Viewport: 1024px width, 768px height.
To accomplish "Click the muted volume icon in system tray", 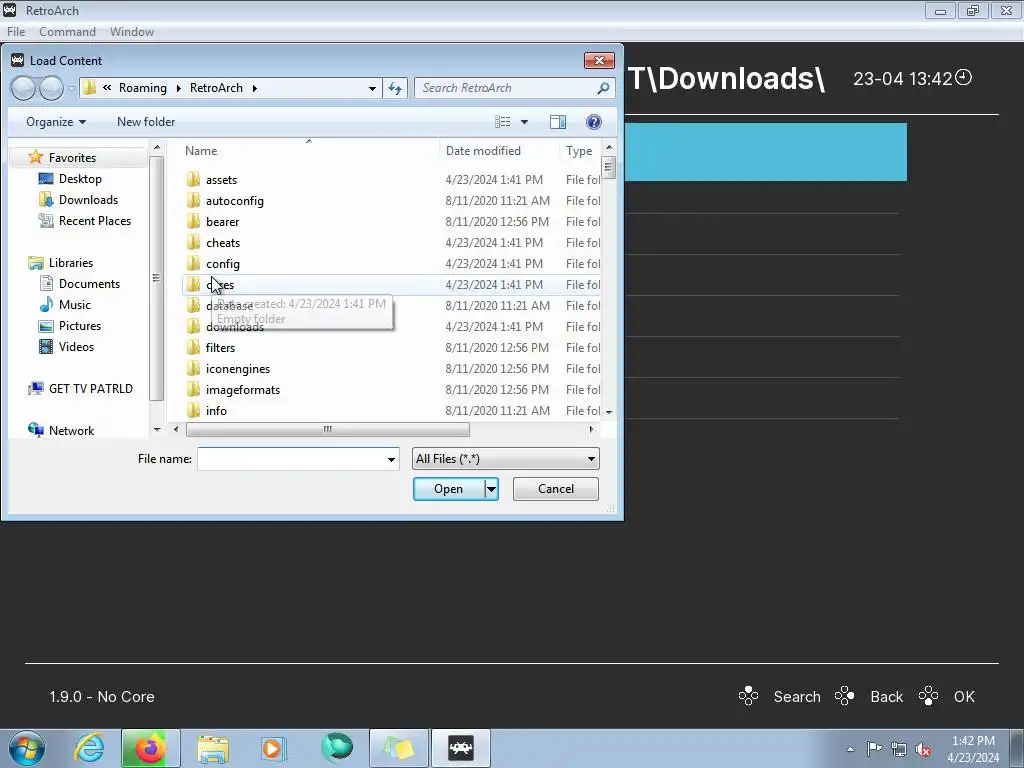I will [923, 749].
